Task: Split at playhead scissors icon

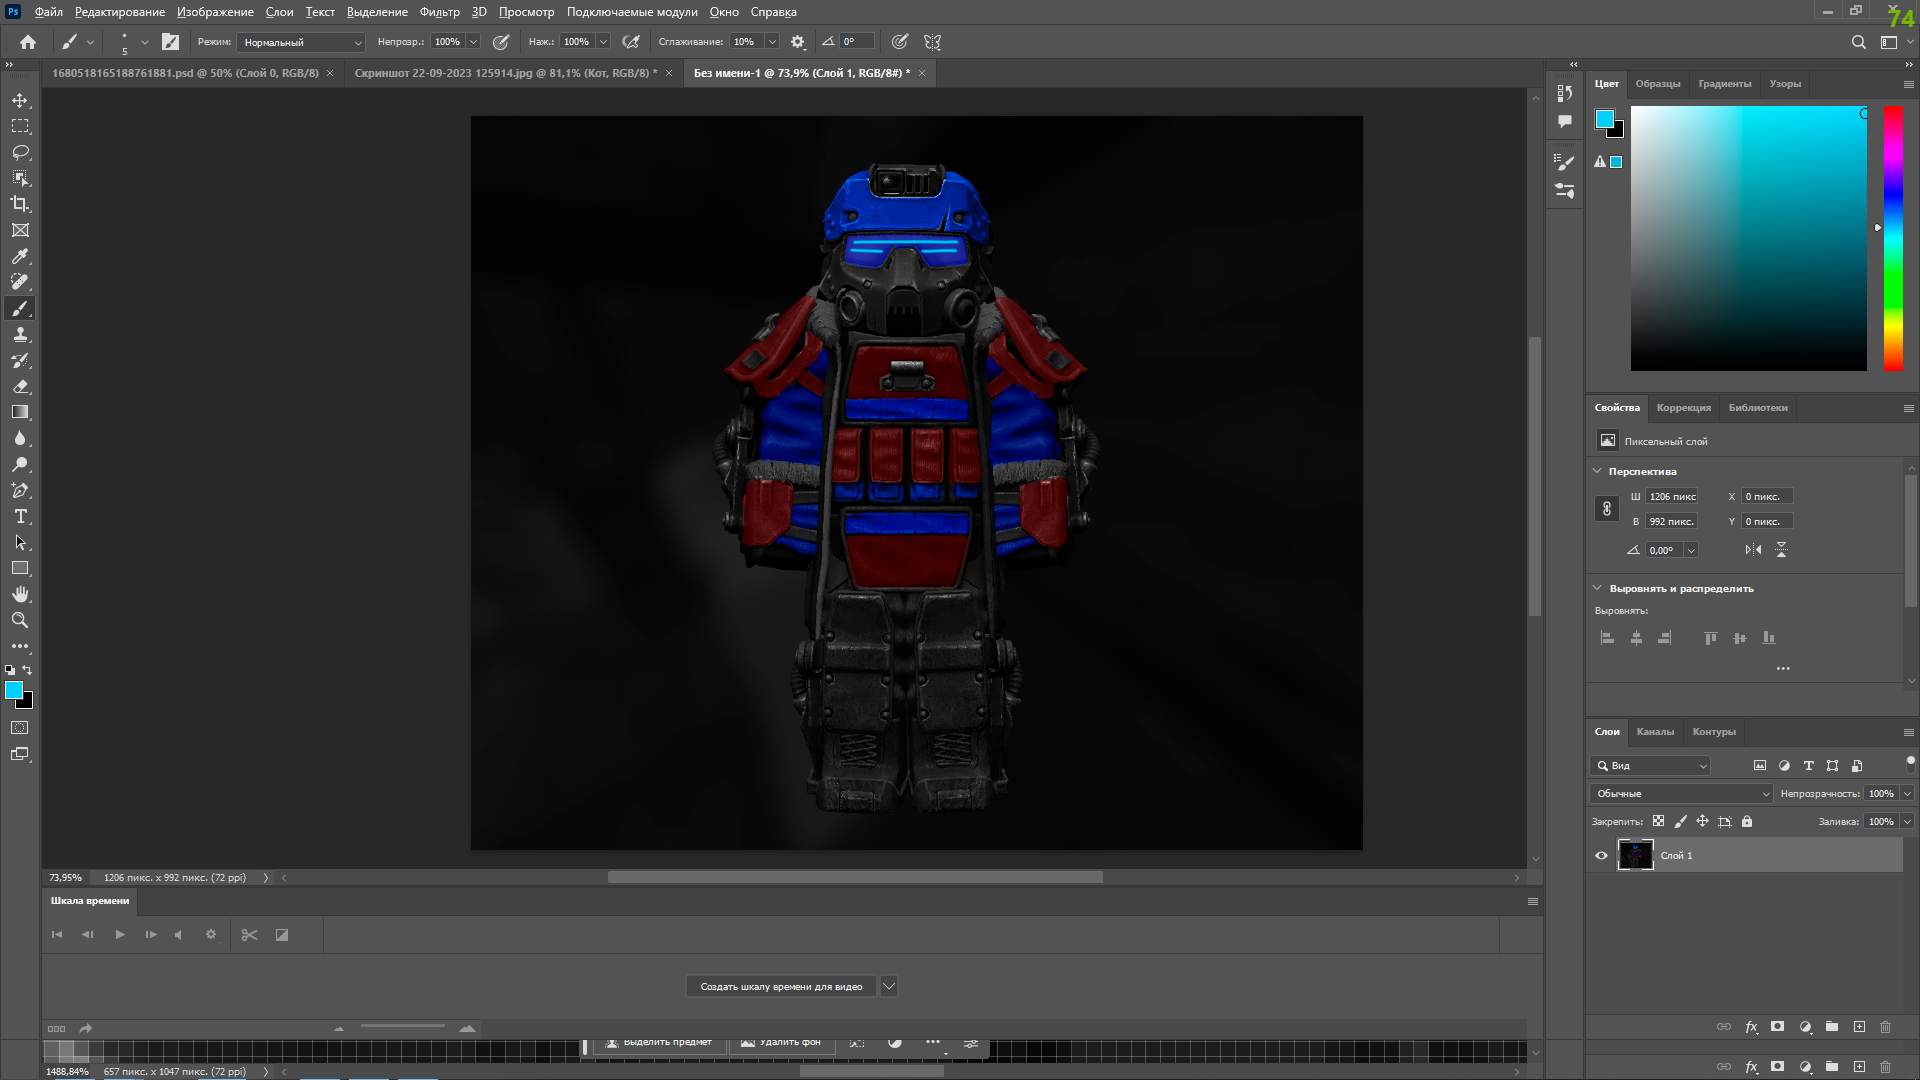Action: pos(250,935)
